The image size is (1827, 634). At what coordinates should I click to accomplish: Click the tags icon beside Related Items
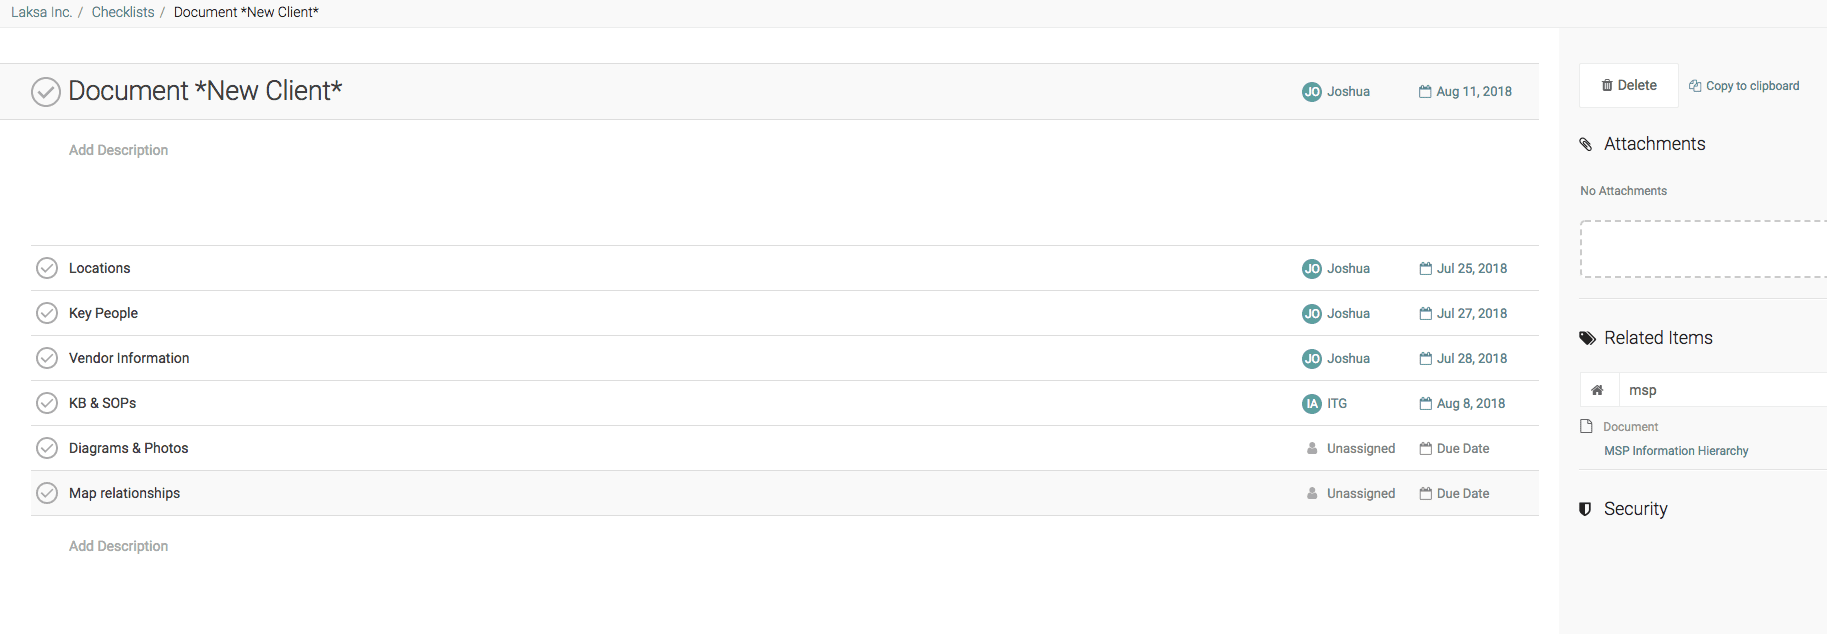click(1587, 338)
